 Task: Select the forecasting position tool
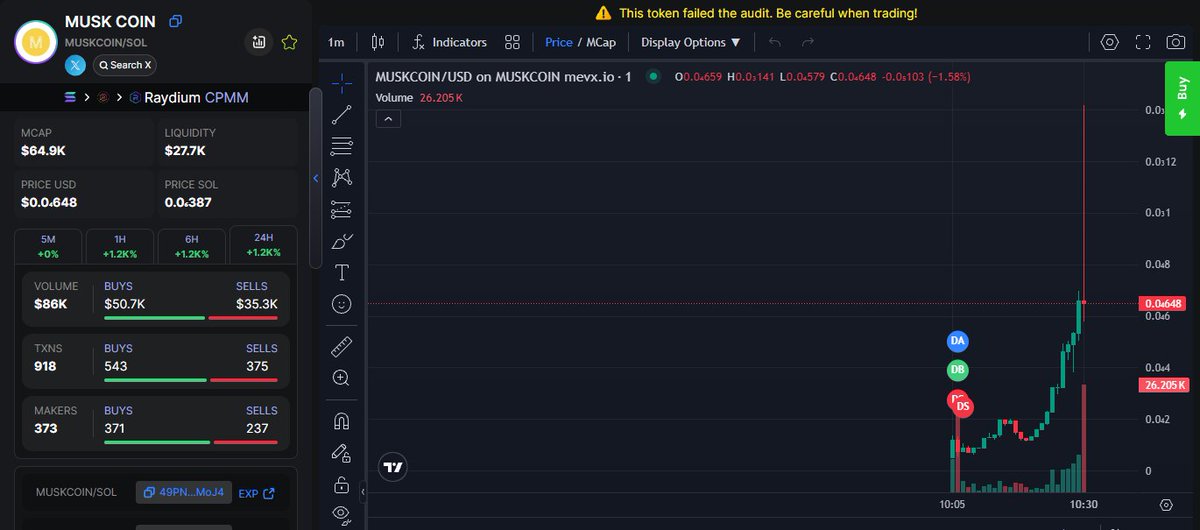click(x=341, y=210)
